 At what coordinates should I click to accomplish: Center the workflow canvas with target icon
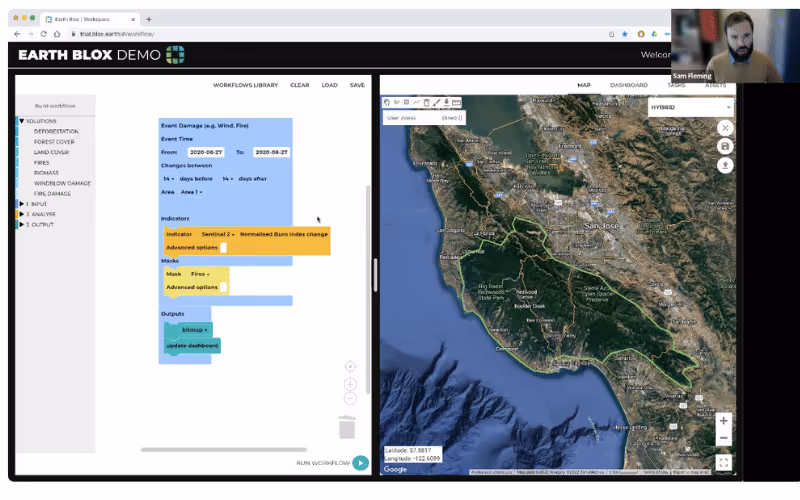350,366
